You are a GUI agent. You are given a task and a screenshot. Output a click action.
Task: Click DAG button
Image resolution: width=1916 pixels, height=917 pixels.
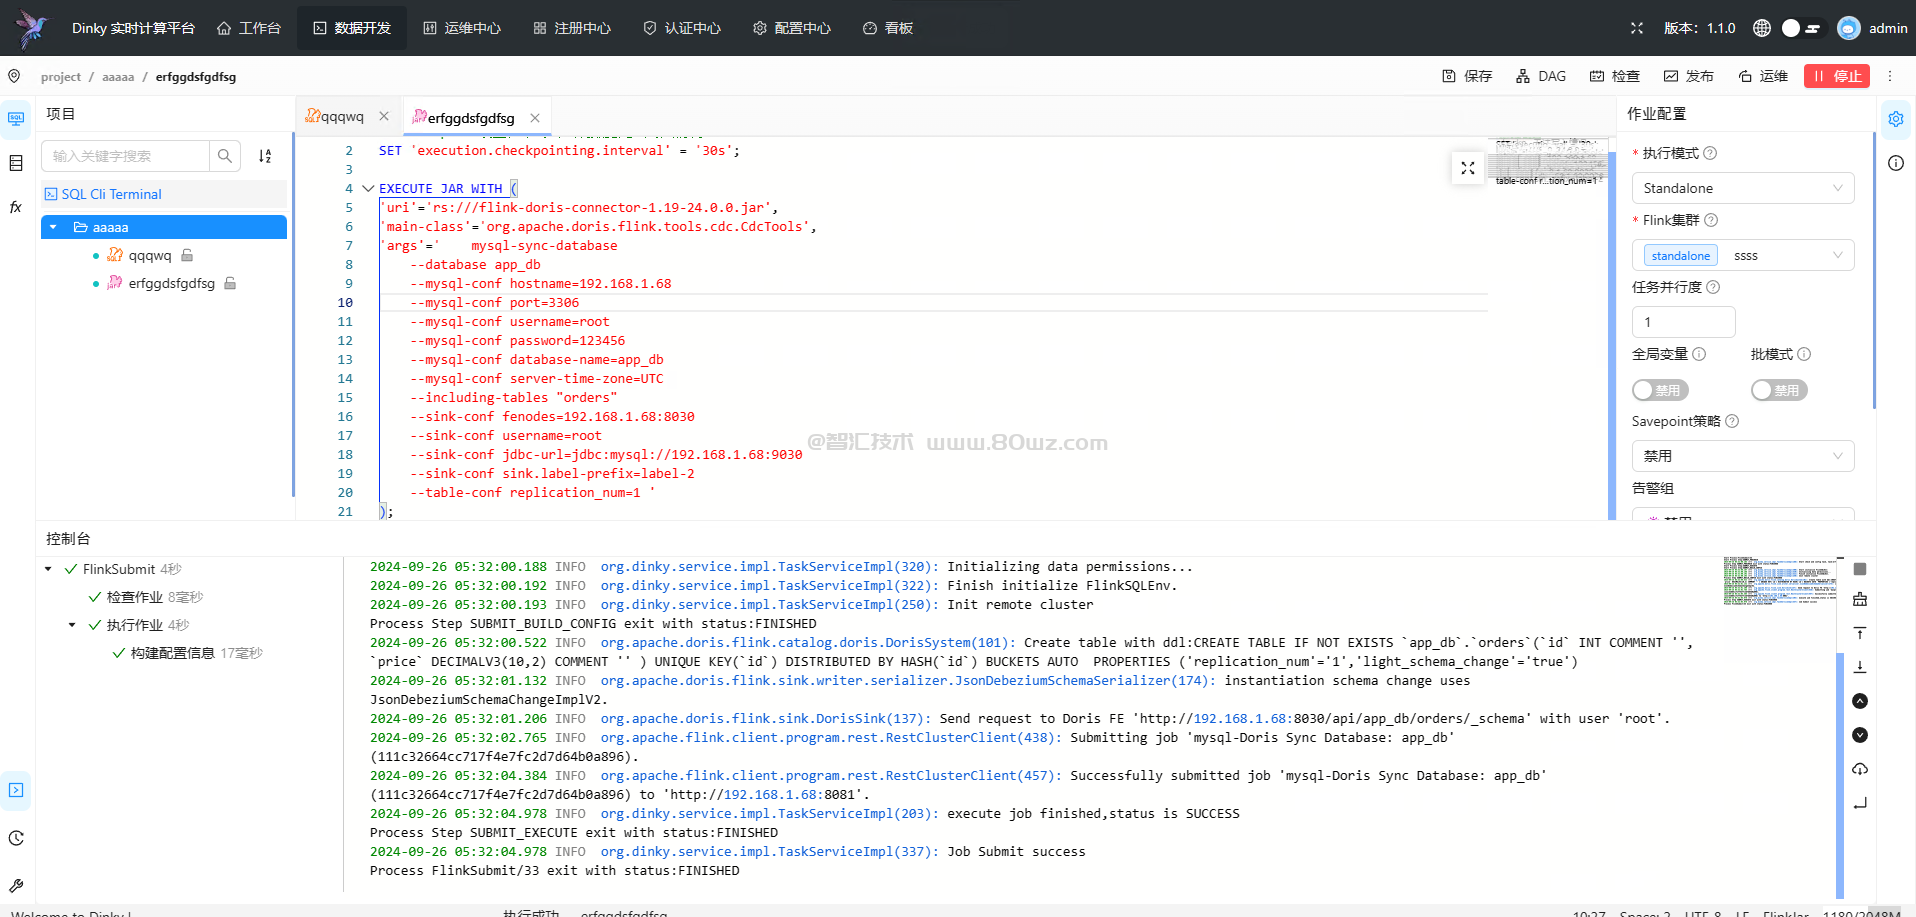[x=1541, y=76]
